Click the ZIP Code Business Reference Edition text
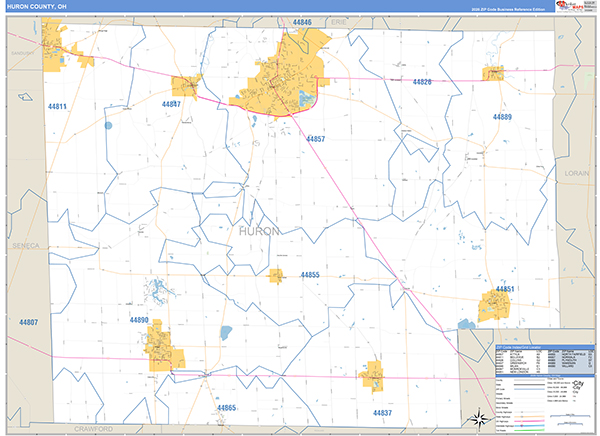The width and height of the screenshot is (600, 436). click(508, 9)
